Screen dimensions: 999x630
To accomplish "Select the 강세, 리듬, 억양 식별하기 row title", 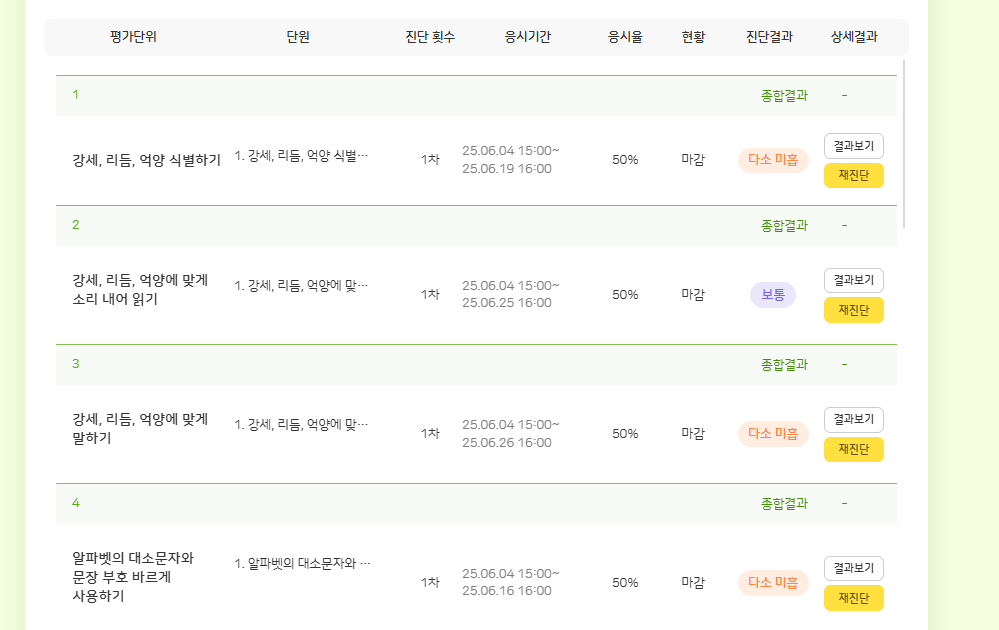I will 146,160.
